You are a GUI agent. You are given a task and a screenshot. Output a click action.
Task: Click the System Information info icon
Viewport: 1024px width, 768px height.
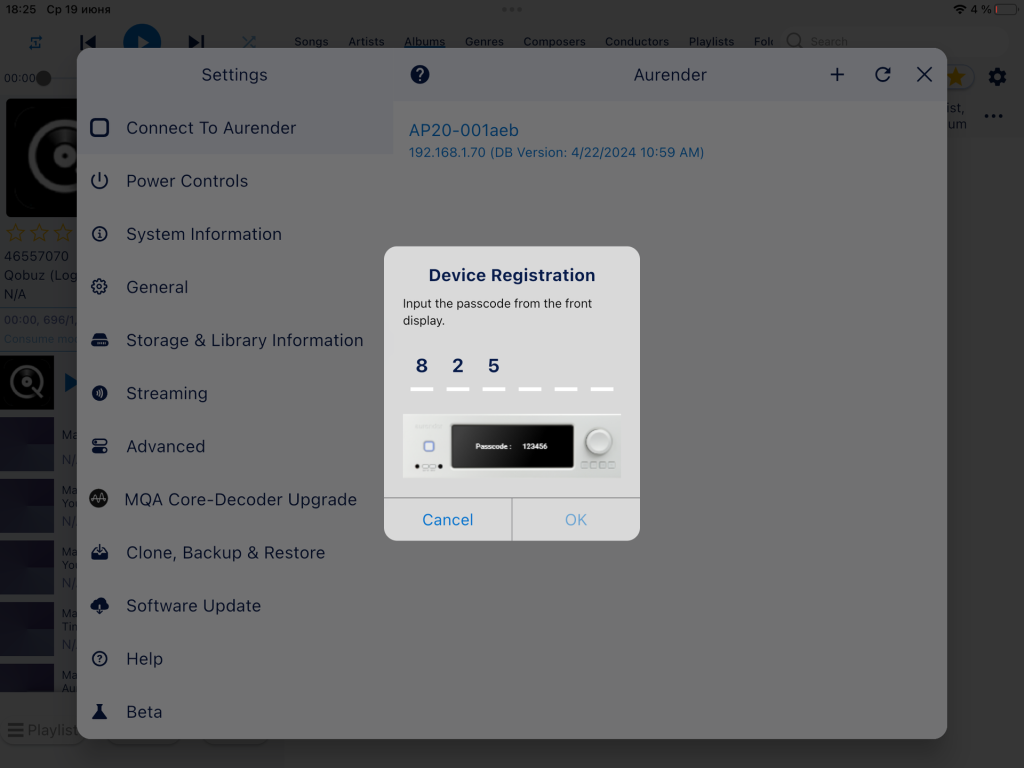(99, 234)
